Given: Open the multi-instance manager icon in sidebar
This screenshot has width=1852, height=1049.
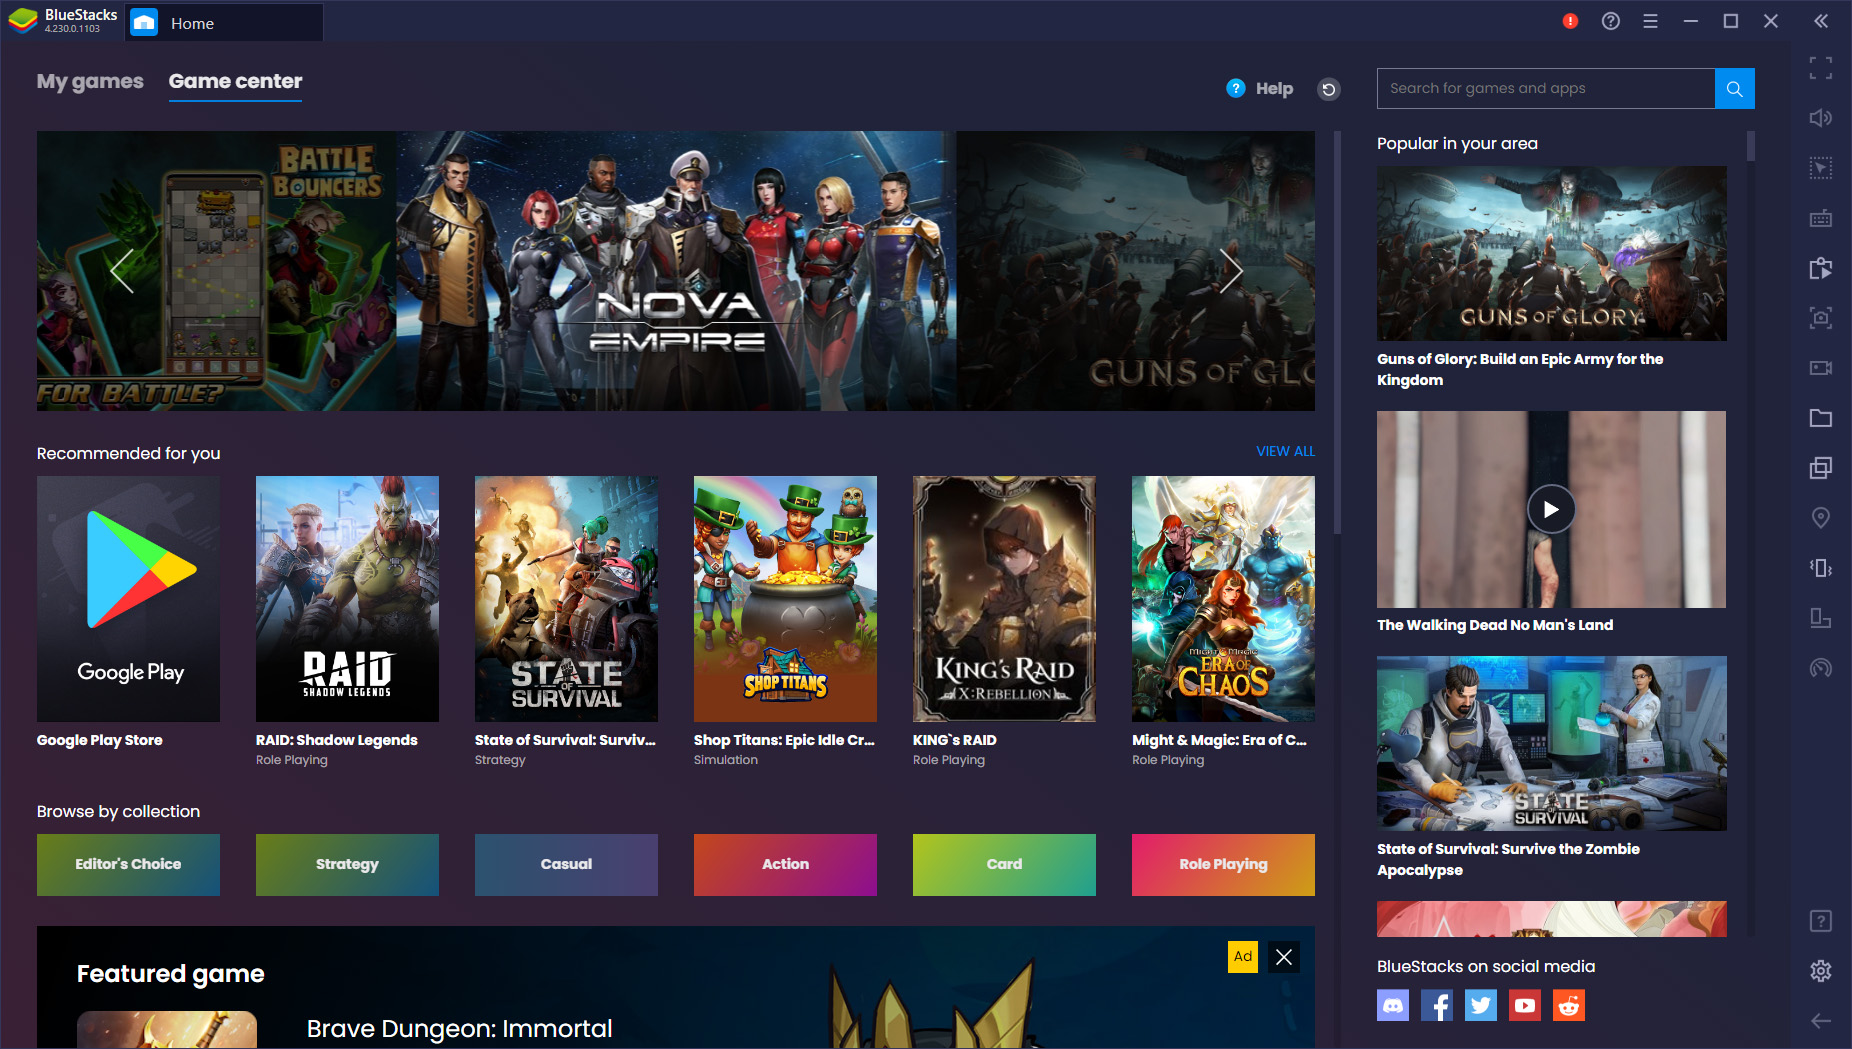Looking at the screenshot, I should (x=1821, y=468).
